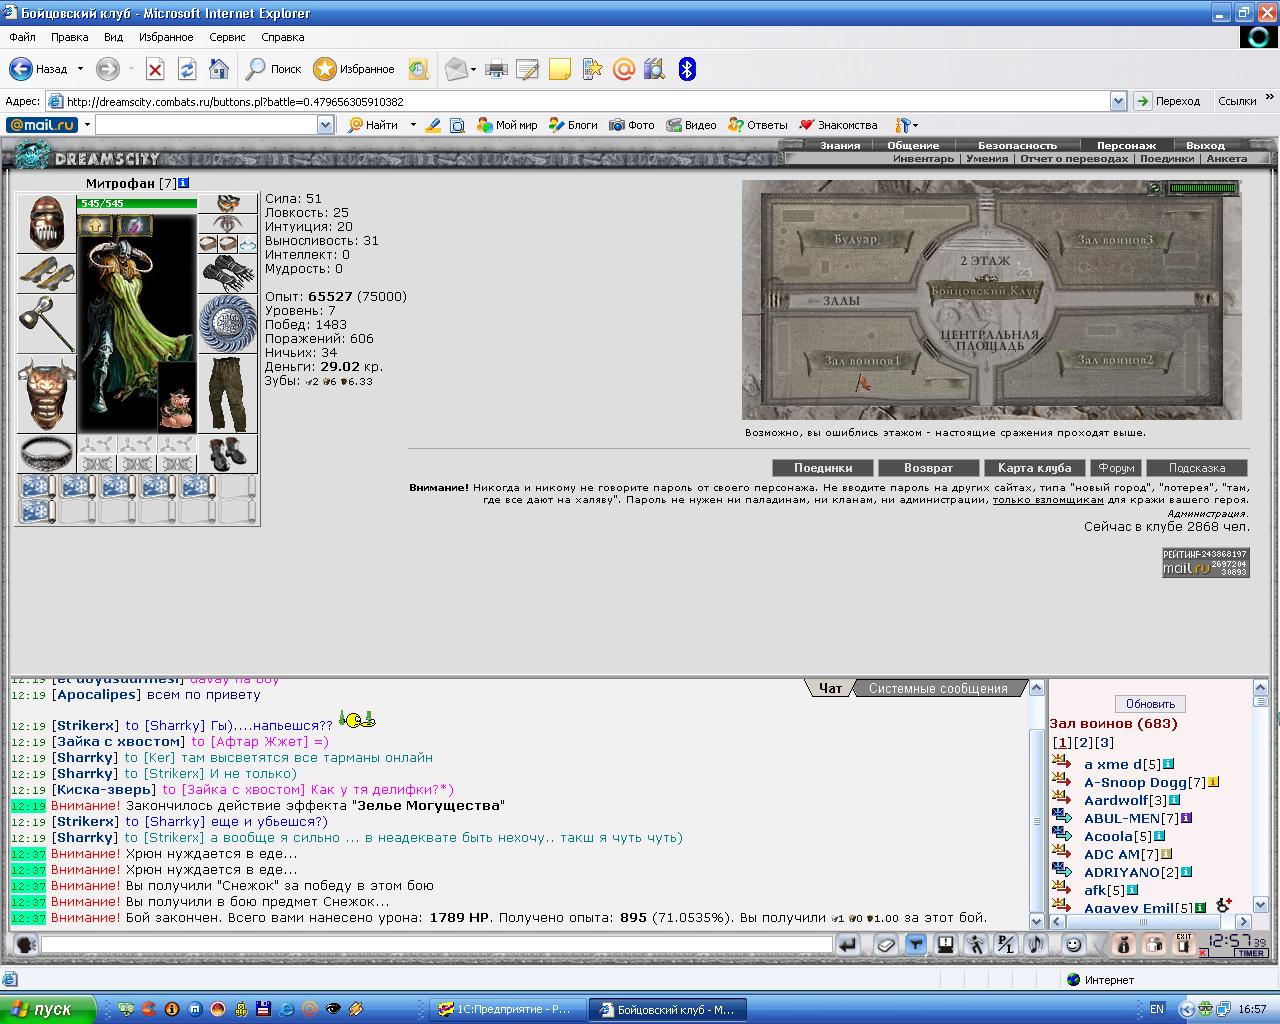Click the Поединки button
This screenshot has height=1024, width=1280.
823,467
